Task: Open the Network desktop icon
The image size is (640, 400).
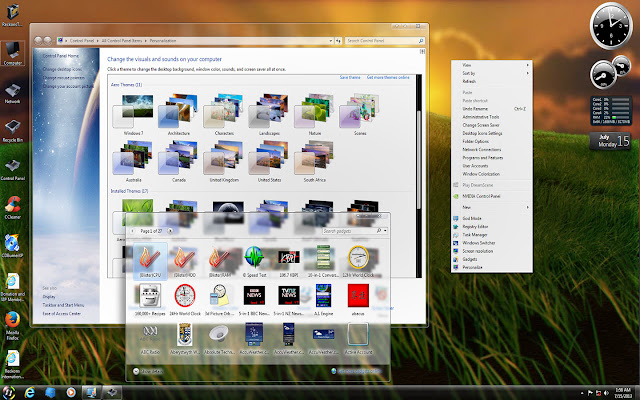Action: click(x=12, y=93)
